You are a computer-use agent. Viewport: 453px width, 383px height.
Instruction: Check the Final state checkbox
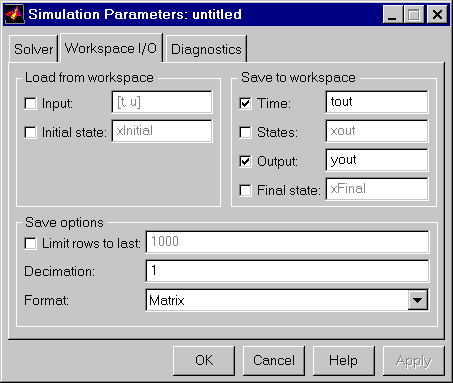point(245,190)
